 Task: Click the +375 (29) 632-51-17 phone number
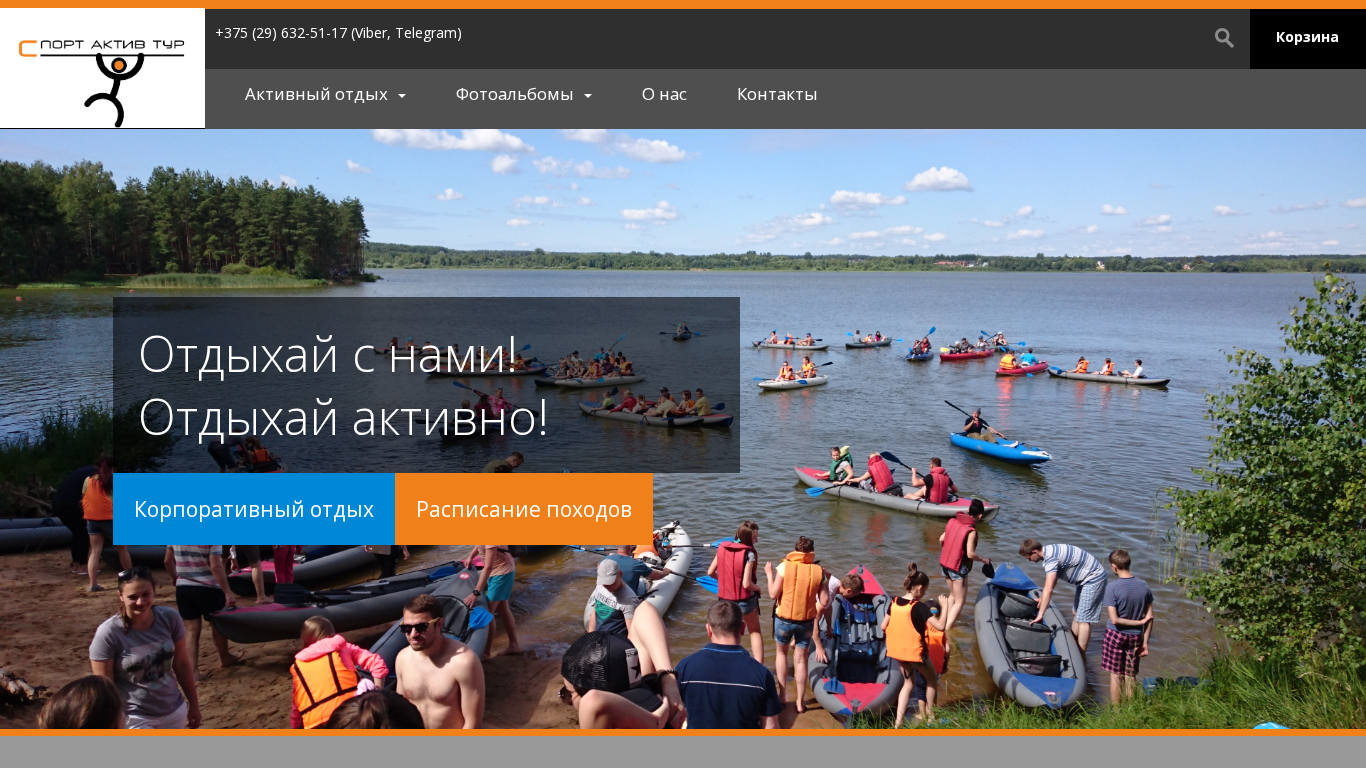pos(281,33)
